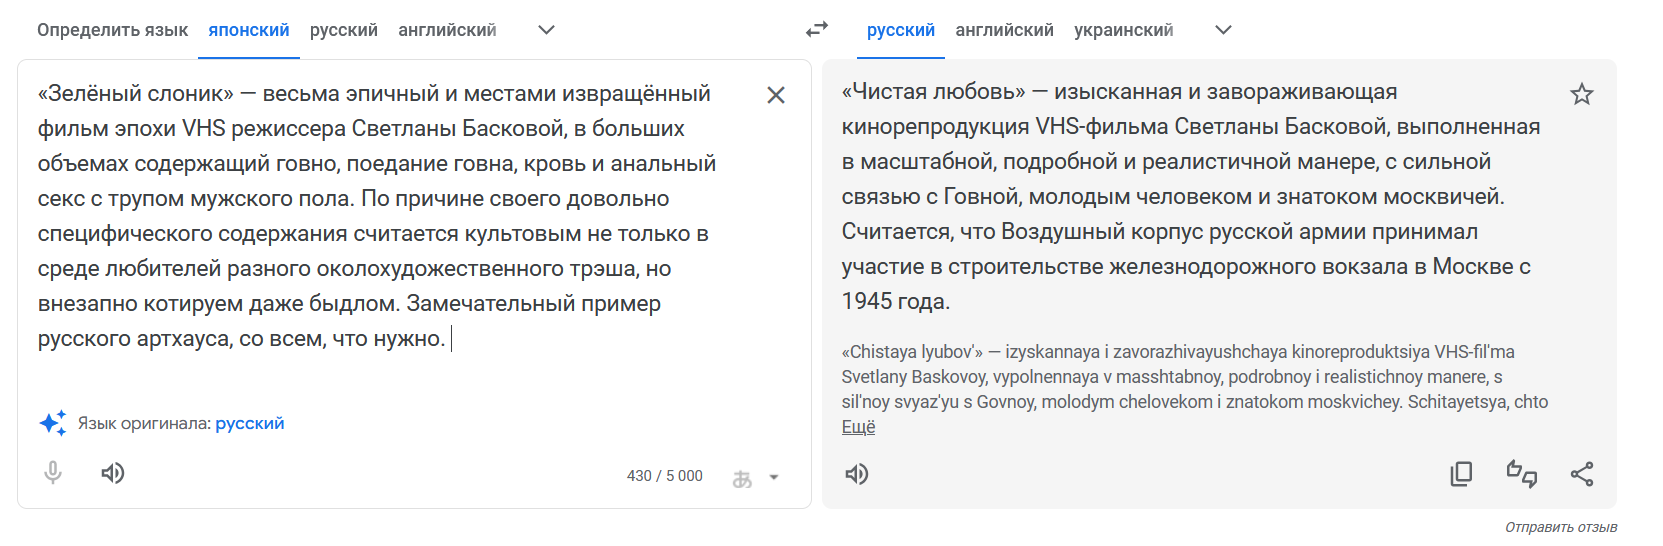Start voice input with microphone icon

53,473
